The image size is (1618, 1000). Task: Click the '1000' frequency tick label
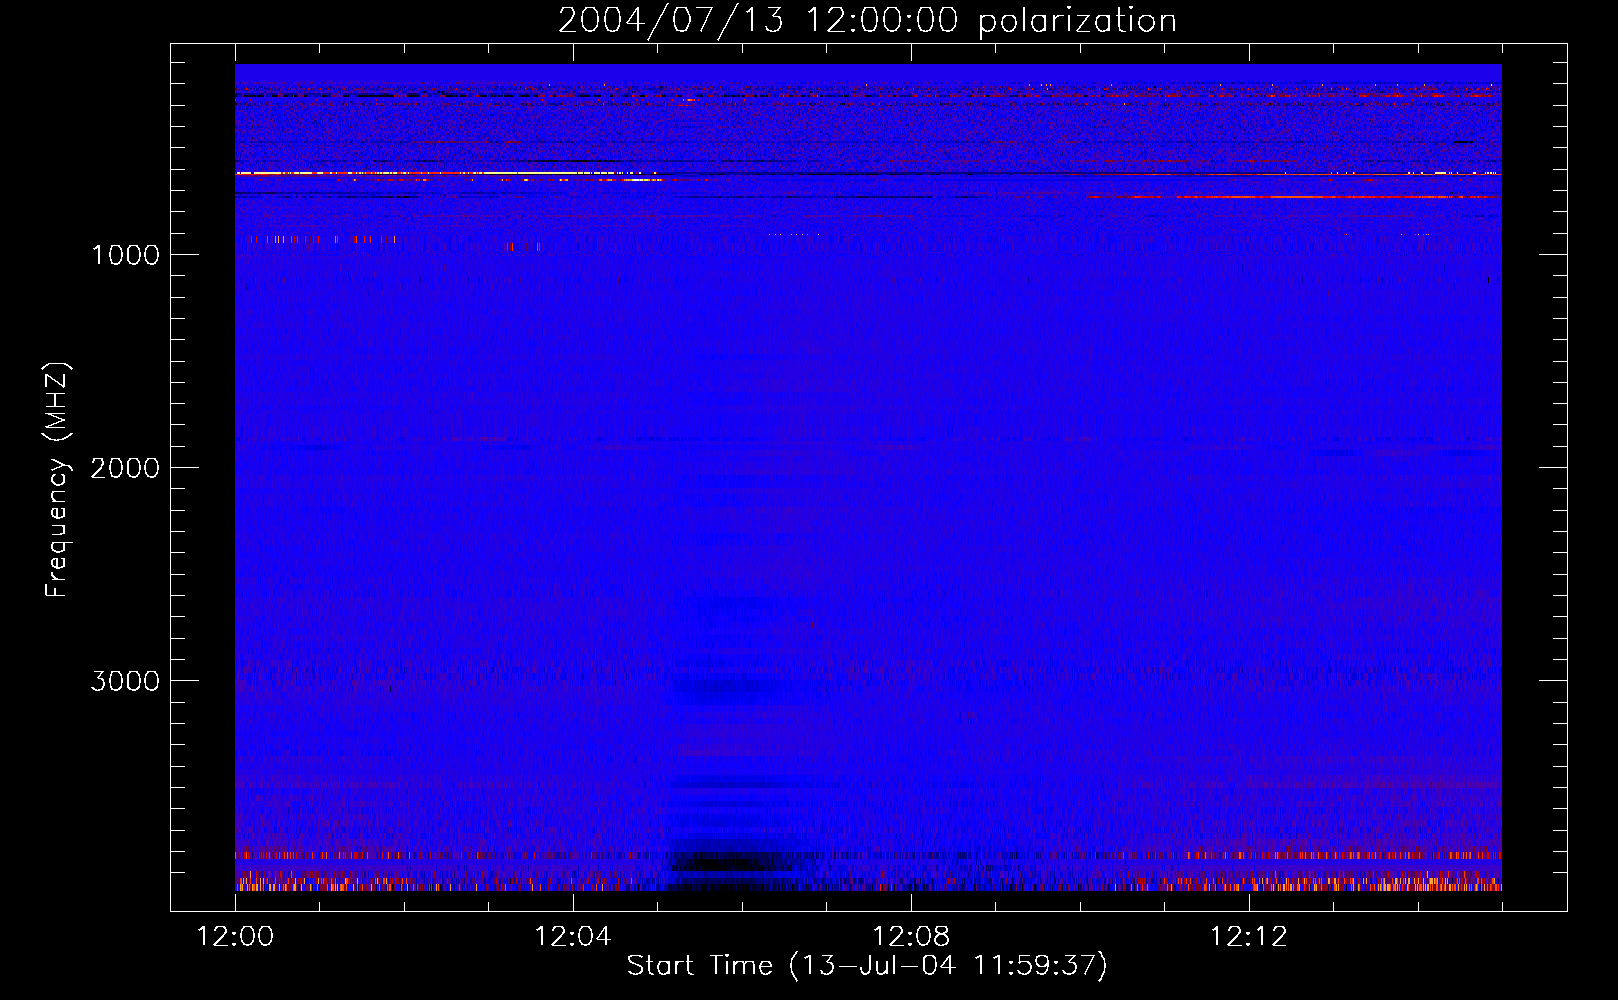pyautogui.click(x=125, y=255)
